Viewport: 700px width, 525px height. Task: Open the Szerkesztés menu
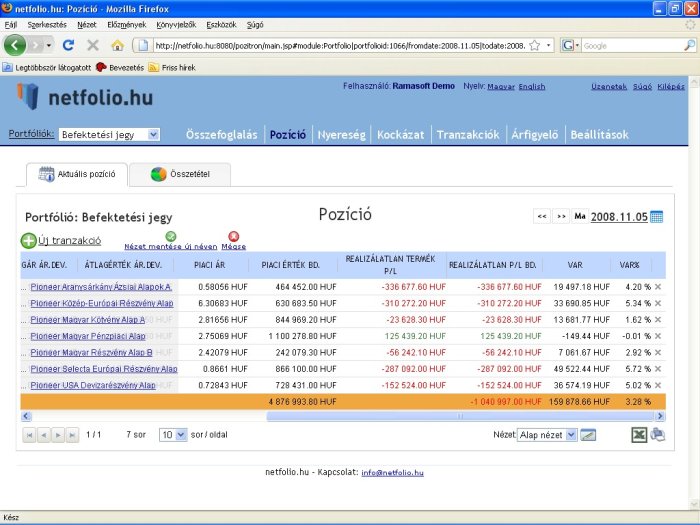point(47,25)
